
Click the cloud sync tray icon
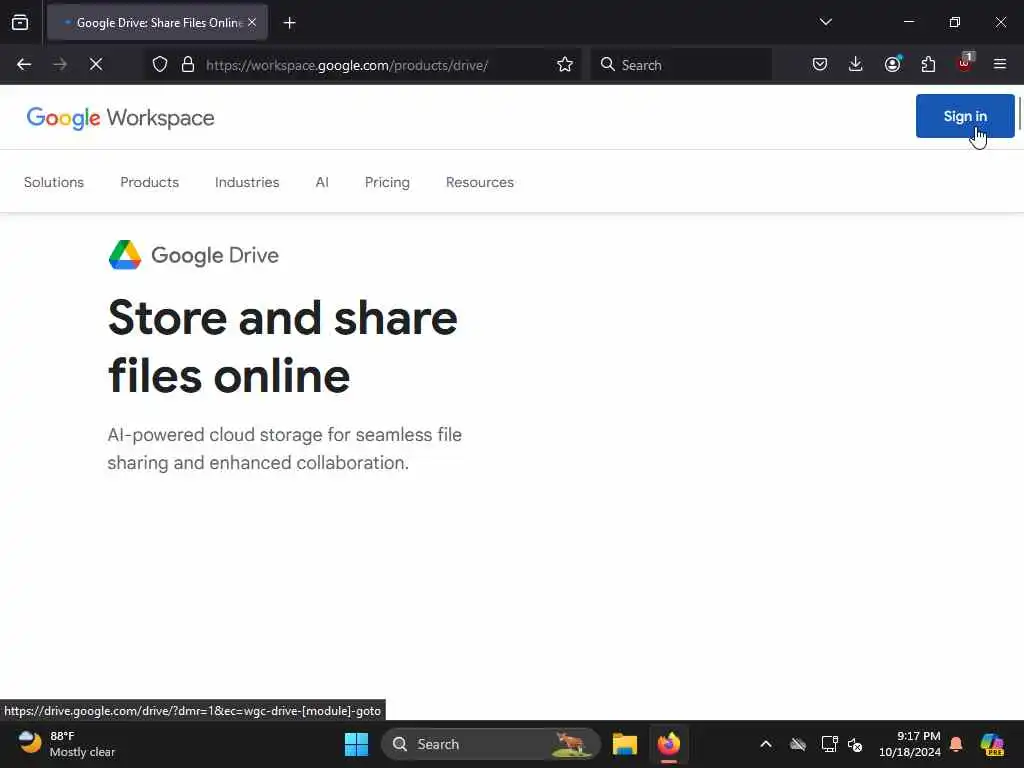click(x=798, y=744)
